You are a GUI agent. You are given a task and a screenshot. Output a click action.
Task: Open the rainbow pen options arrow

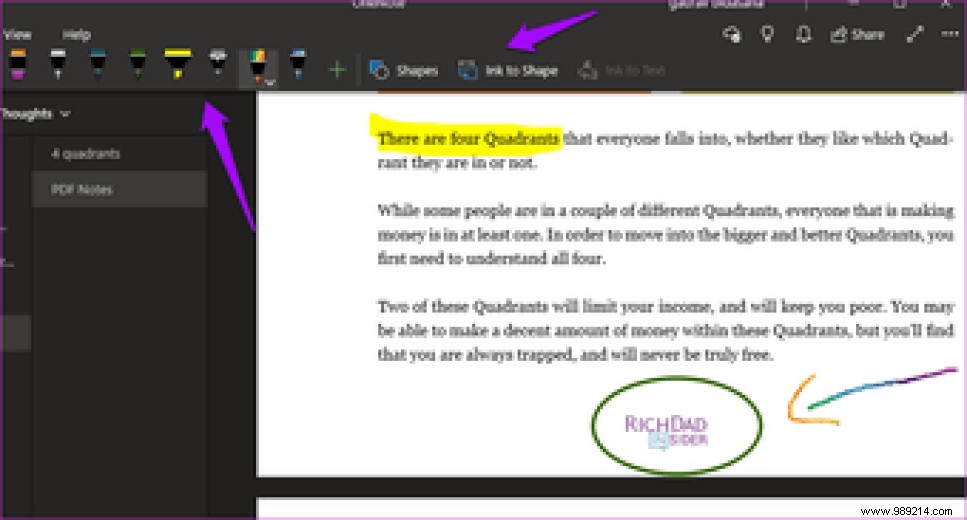pyautogui.click(x=270, y=82)
